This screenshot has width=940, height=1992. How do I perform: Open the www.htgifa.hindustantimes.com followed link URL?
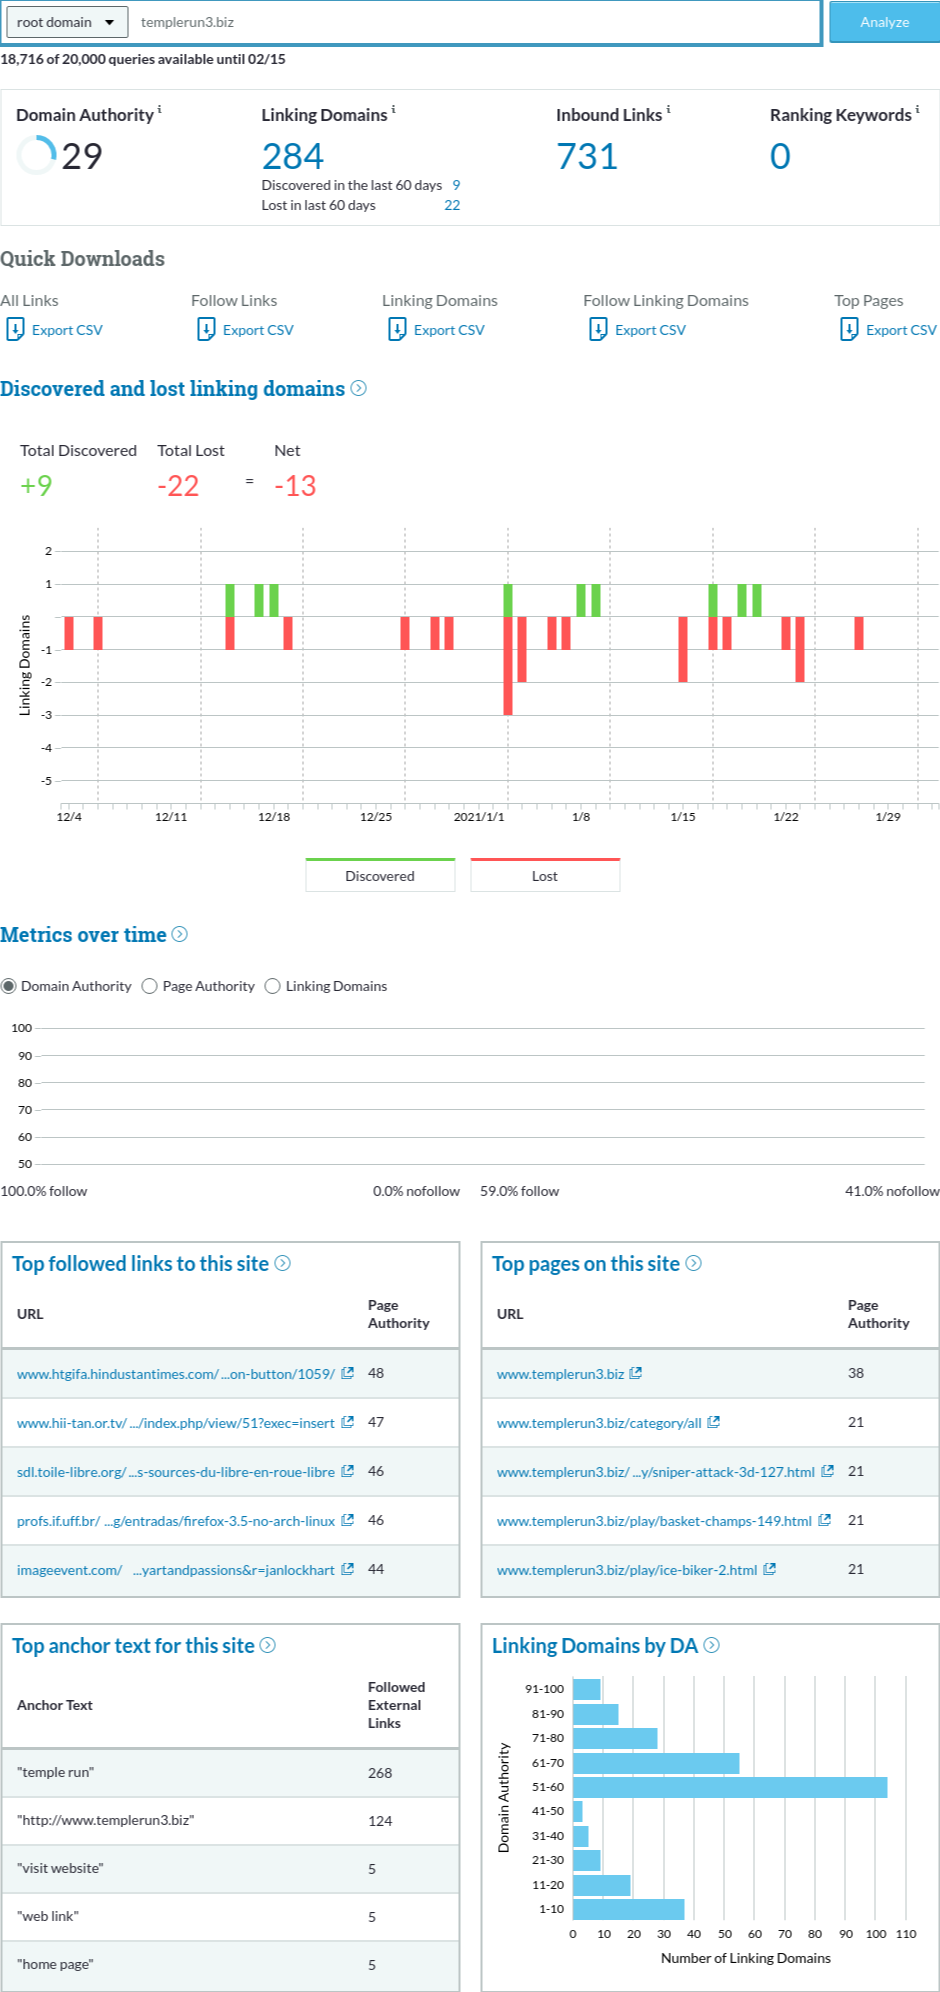(176, 1374)
